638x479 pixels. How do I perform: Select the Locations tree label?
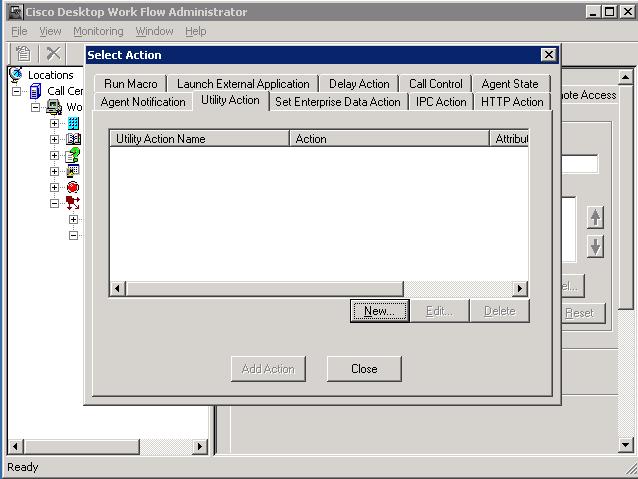tap(50, 75)
